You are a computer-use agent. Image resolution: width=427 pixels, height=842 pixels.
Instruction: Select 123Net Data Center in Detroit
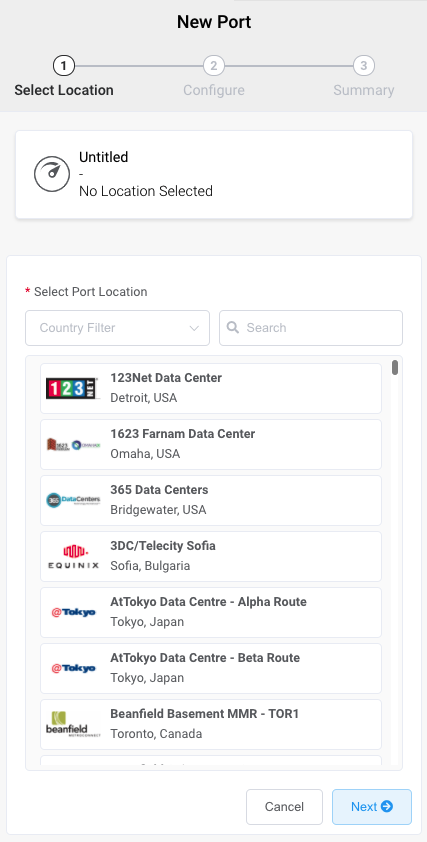coord(211,388)
